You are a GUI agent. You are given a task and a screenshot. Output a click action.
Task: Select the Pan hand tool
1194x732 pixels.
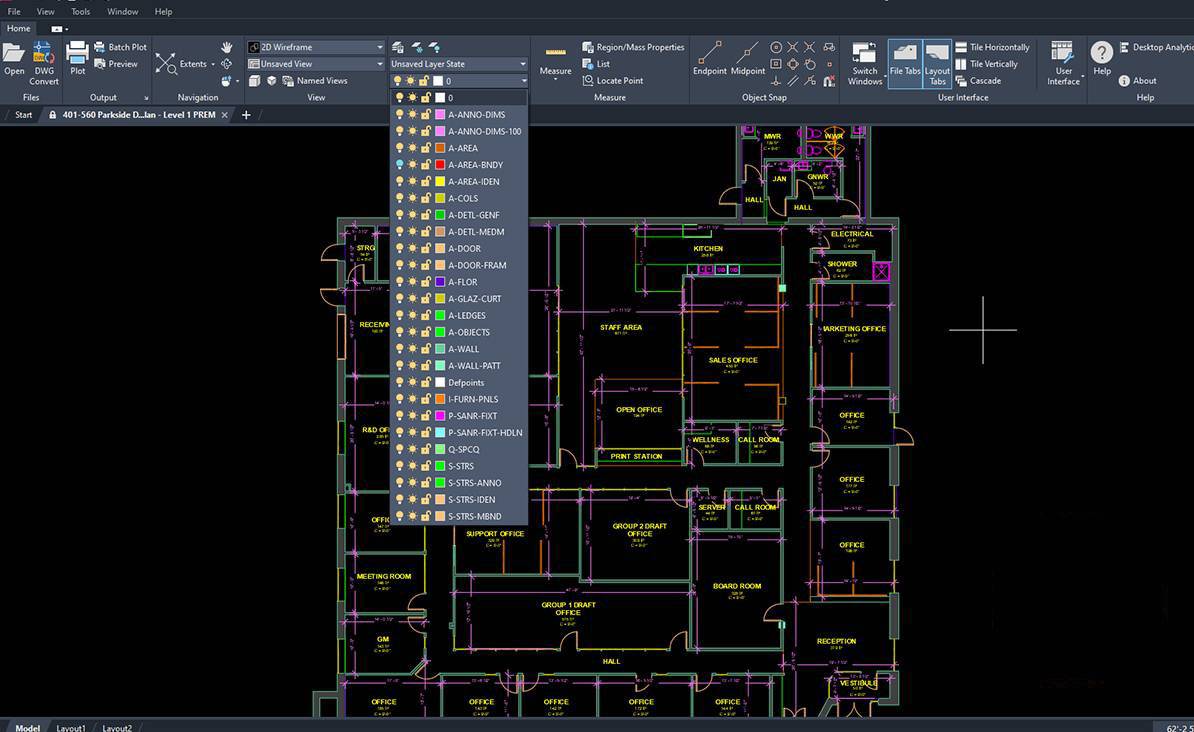[x=227, y=47]
